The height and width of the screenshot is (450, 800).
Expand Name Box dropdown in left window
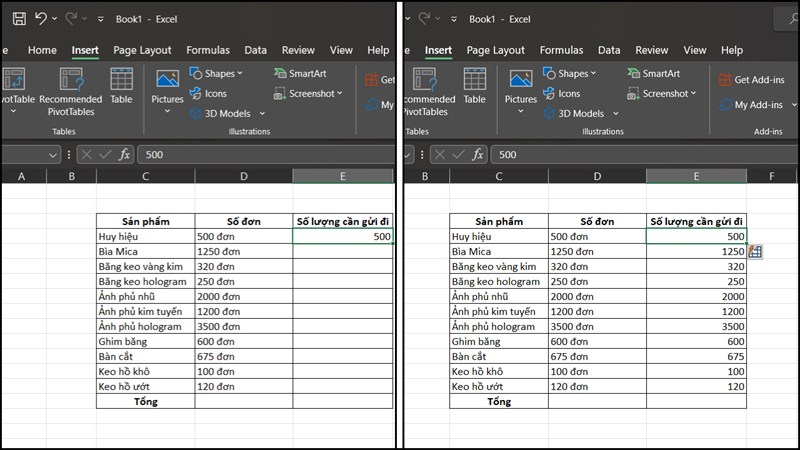point(53,155)
